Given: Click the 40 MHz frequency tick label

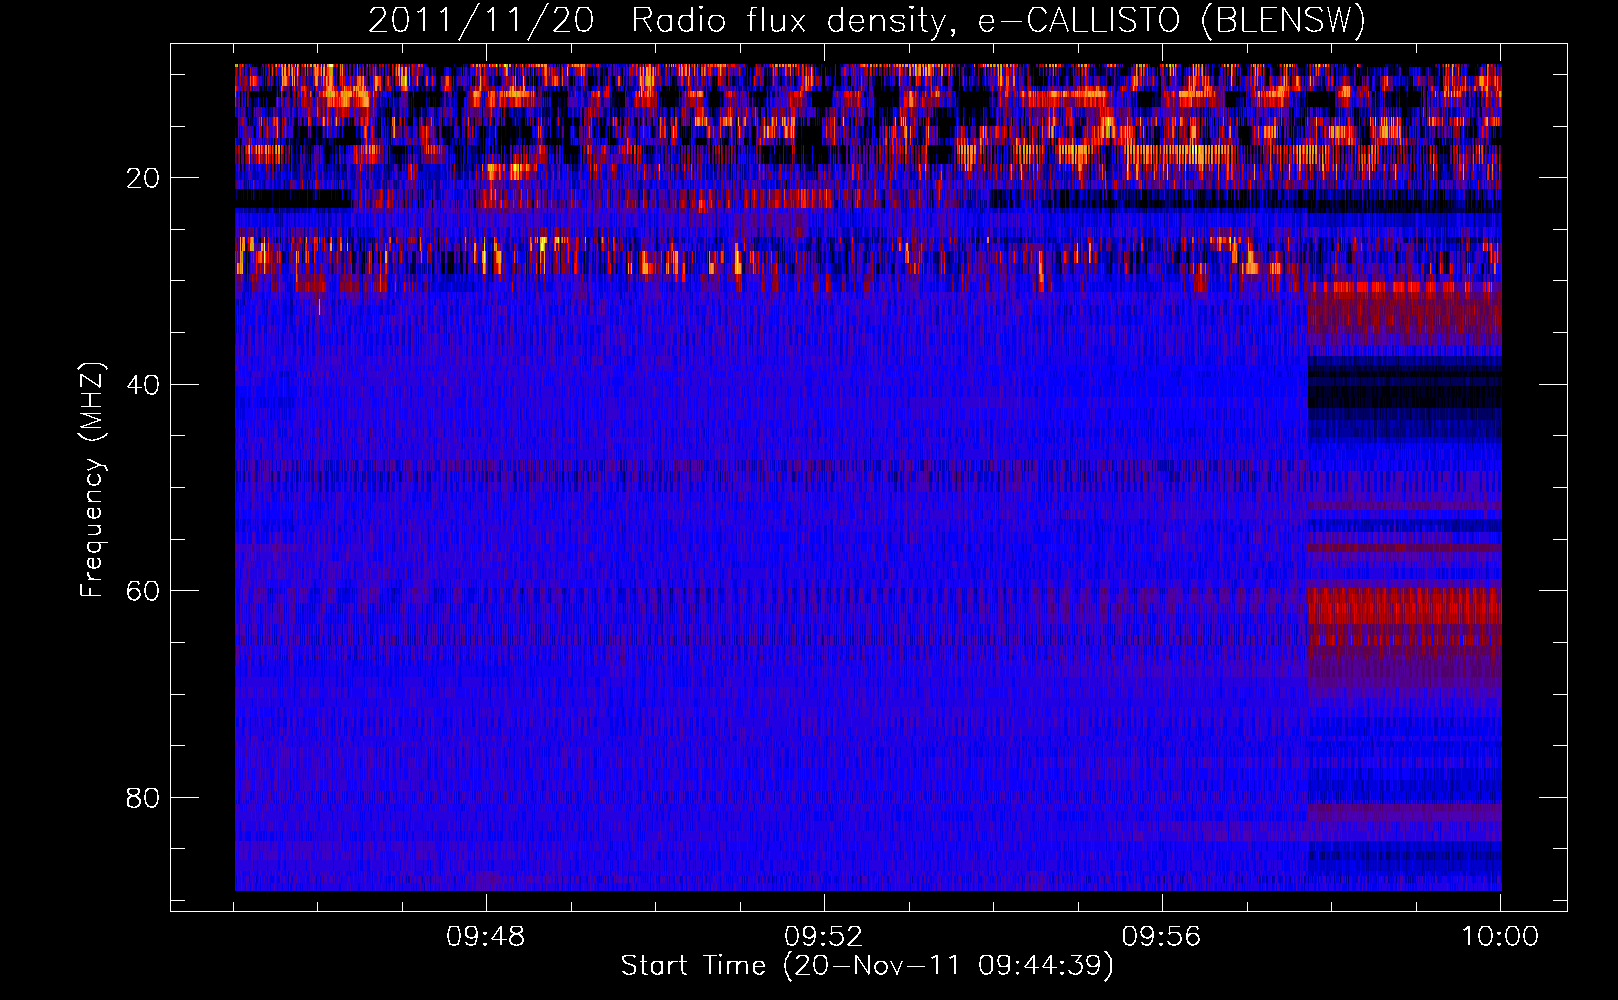Looking at the screenshot, I should click(143, 385).
